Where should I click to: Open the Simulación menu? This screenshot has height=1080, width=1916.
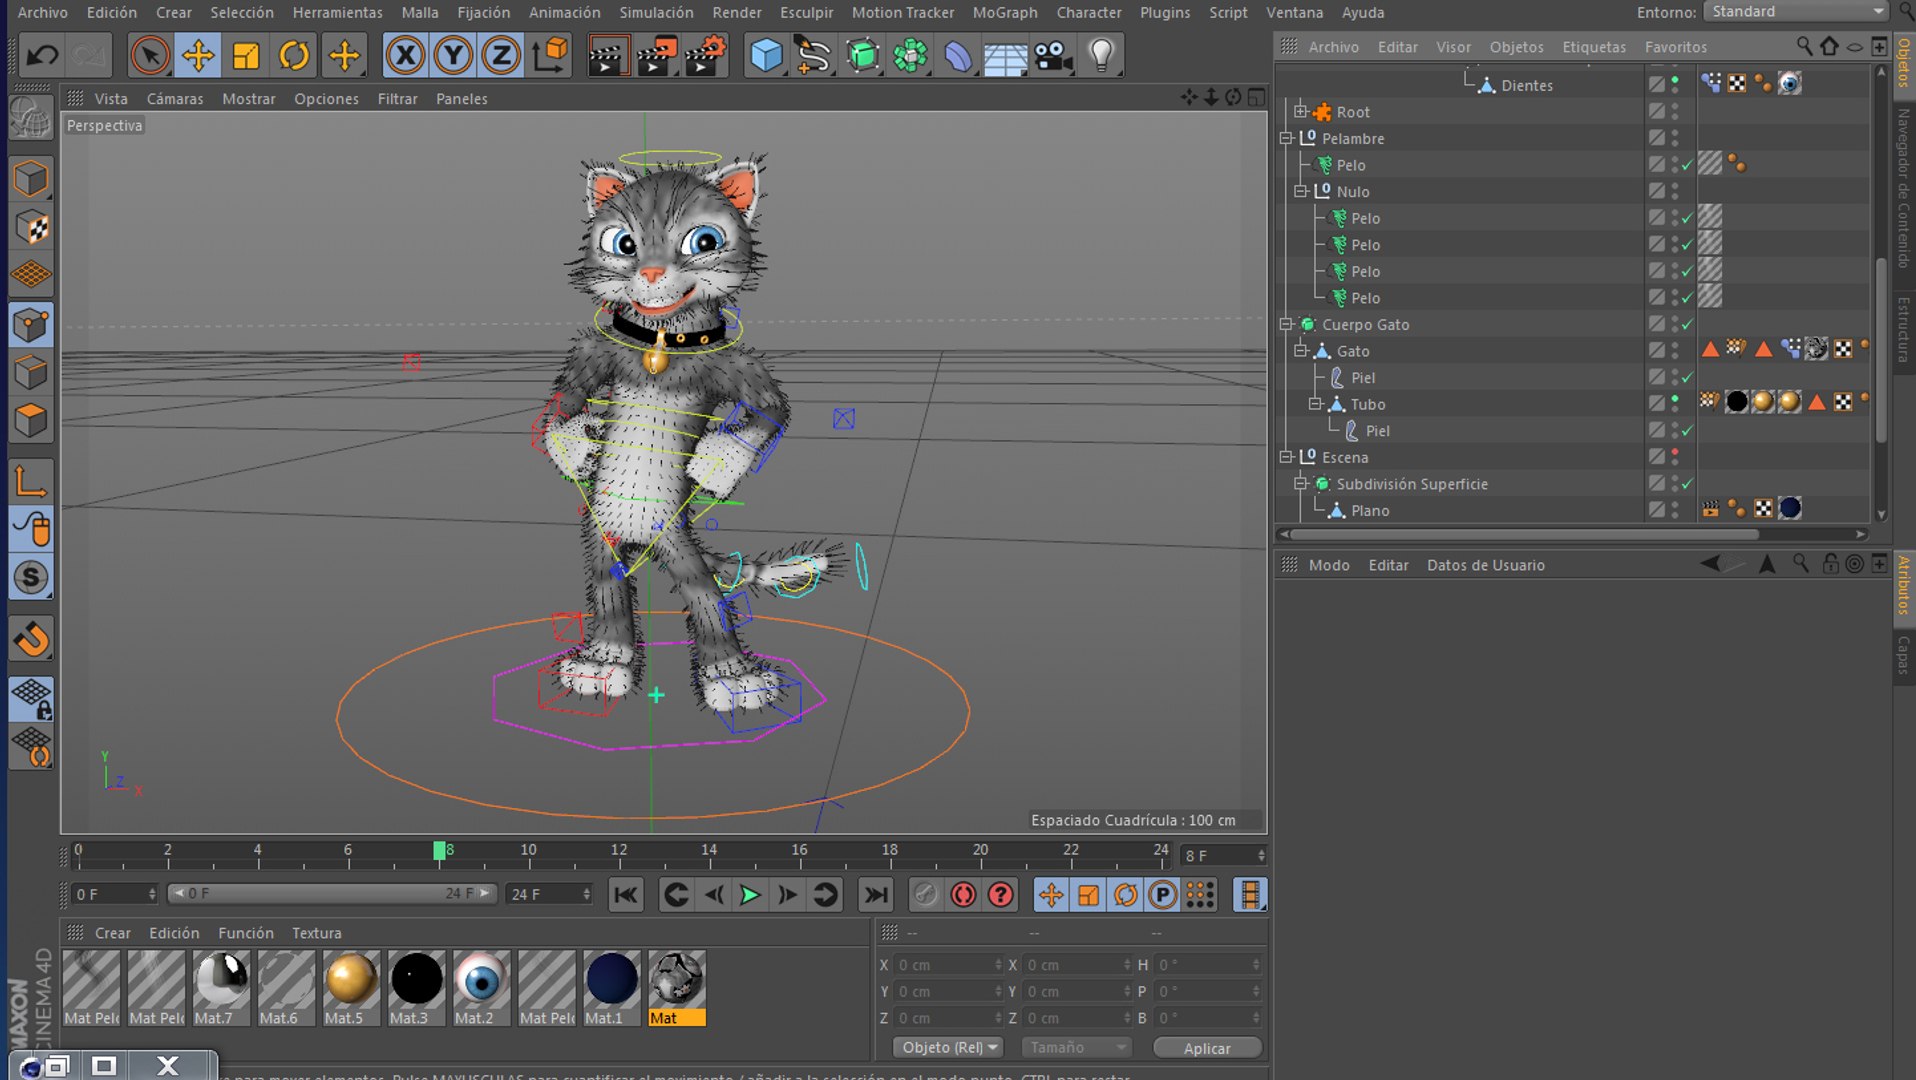tap(656, 12)
